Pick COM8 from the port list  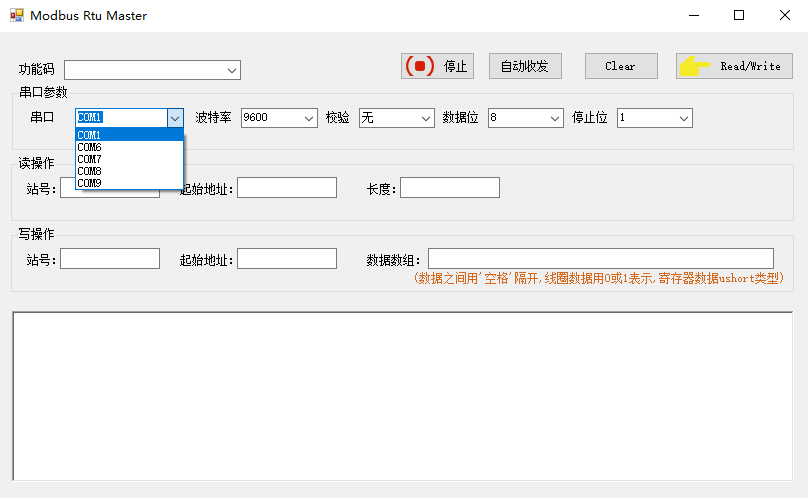(129, 171)
